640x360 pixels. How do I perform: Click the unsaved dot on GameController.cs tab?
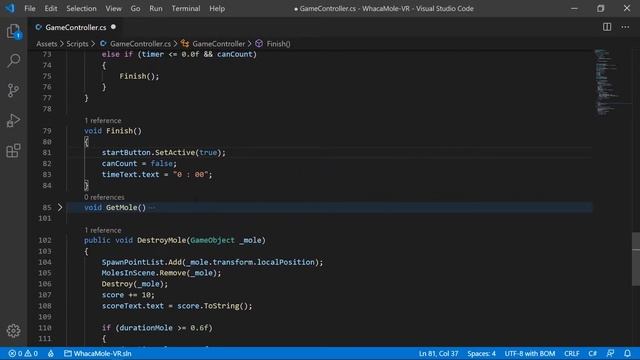[x=113, y=27]
